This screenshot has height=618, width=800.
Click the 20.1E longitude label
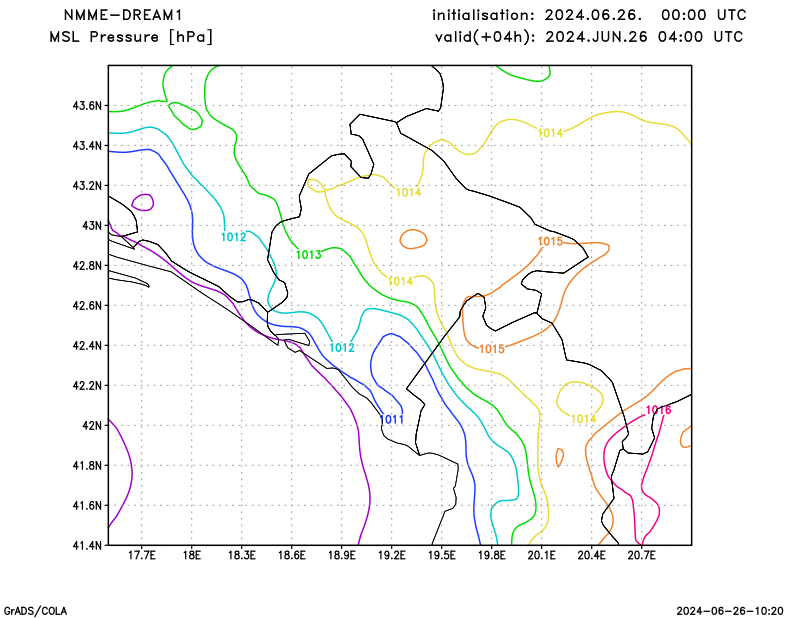pyautogui.click(x=541, y=555)
